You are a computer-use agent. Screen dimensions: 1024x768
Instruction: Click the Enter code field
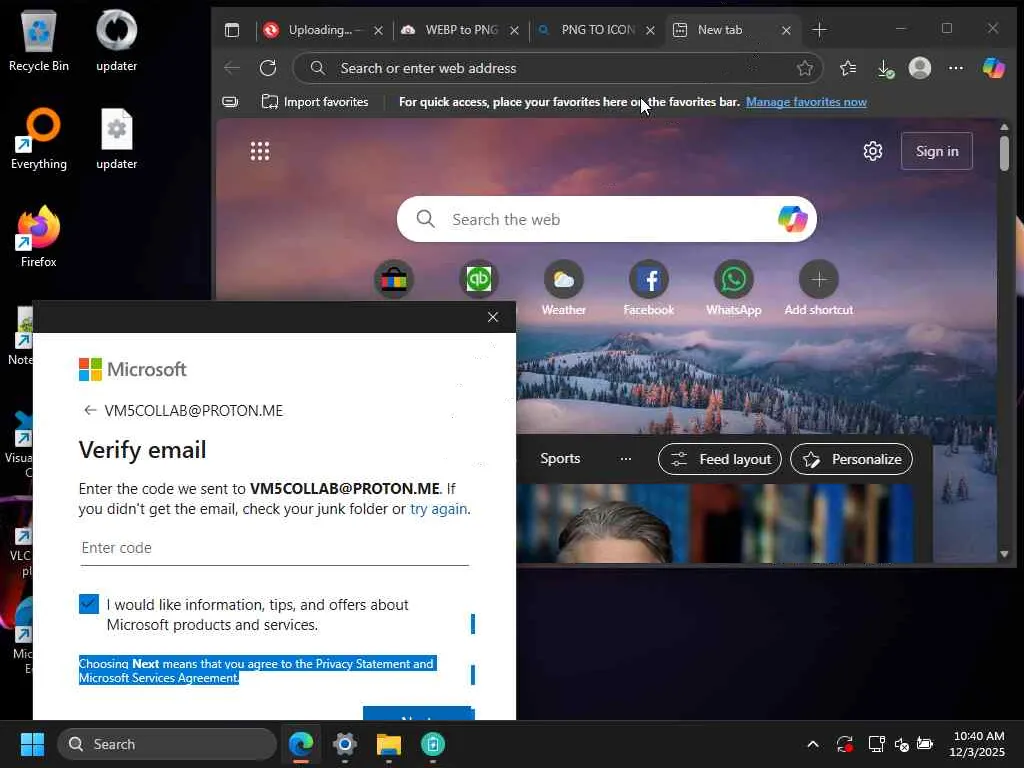pos(274,549)
